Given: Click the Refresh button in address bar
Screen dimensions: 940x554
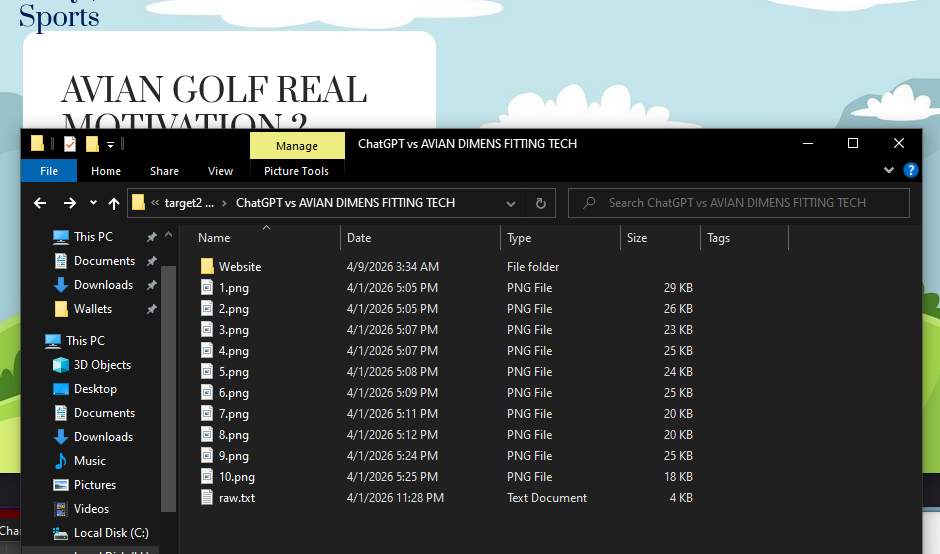Looking at the screenshot, I should pyautogui.click(x=541, y=203).
